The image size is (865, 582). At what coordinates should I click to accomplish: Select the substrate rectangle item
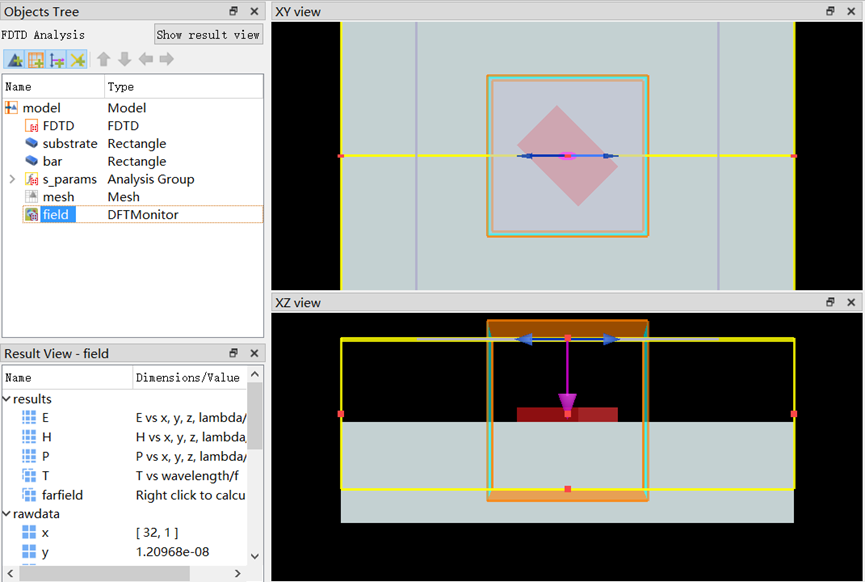(132, 143)
